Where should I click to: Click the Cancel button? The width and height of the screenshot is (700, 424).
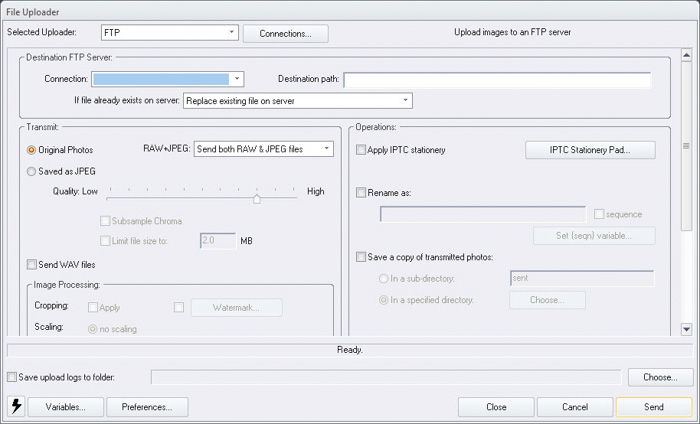(x=575, y=407)
